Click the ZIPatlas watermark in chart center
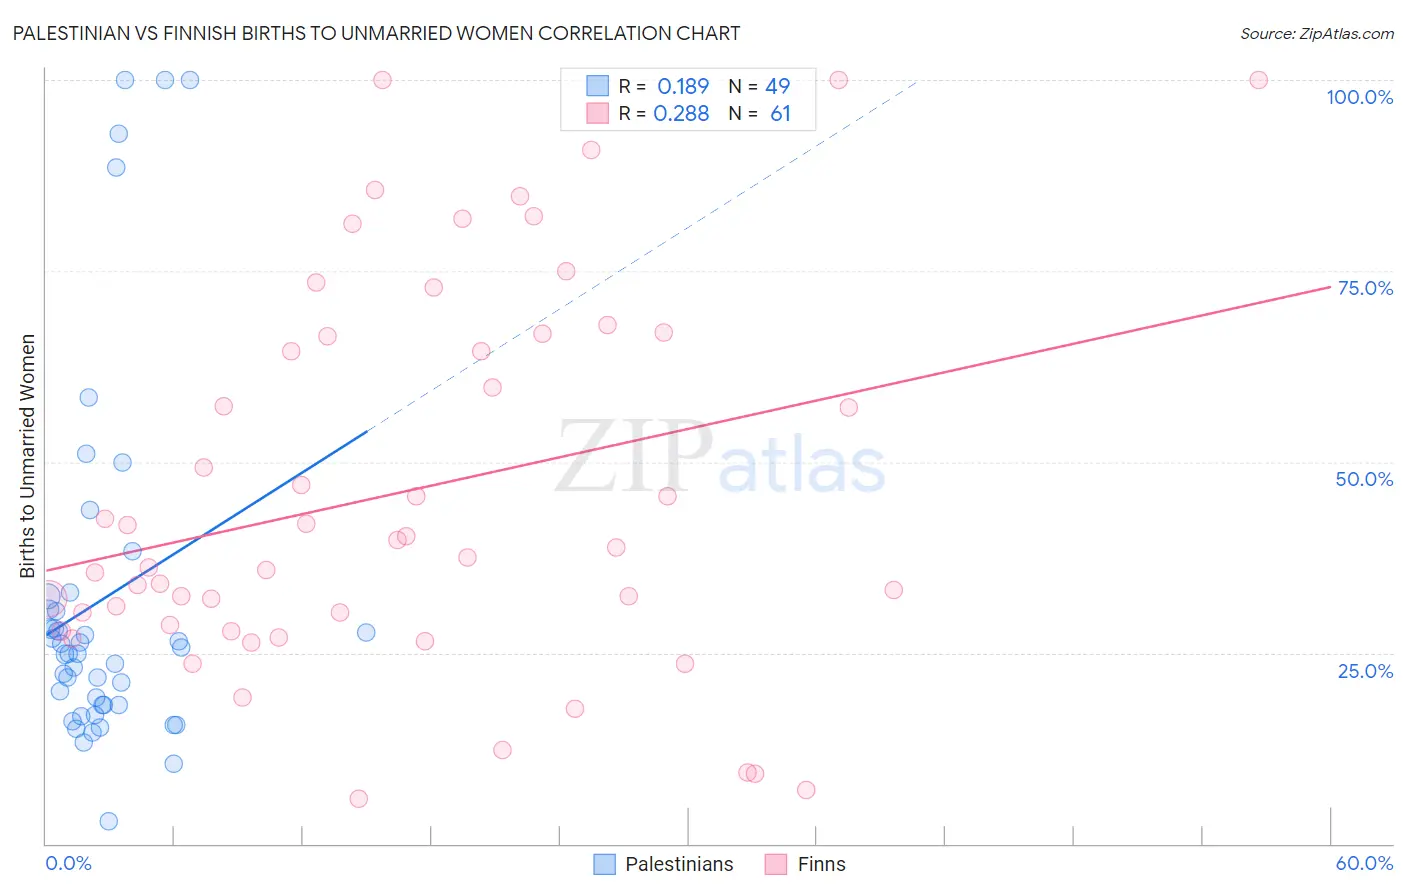This screenshot has width=1406, height=892. 720,458
